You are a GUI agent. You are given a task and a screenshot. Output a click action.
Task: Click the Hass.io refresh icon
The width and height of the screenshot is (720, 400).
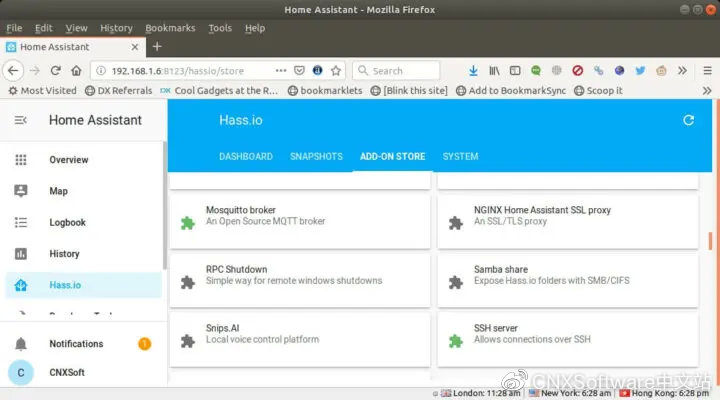[x=688, y=120]
